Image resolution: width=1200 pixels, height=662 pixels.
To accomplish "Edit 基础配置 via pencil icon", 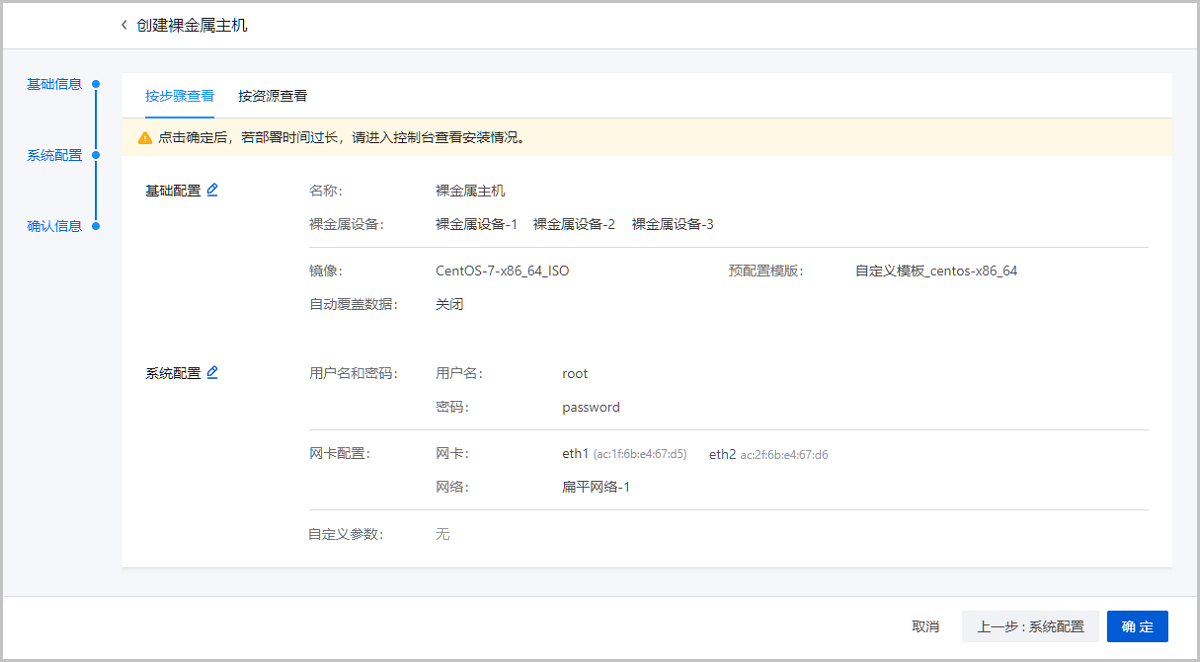I will tap(212, 190).
